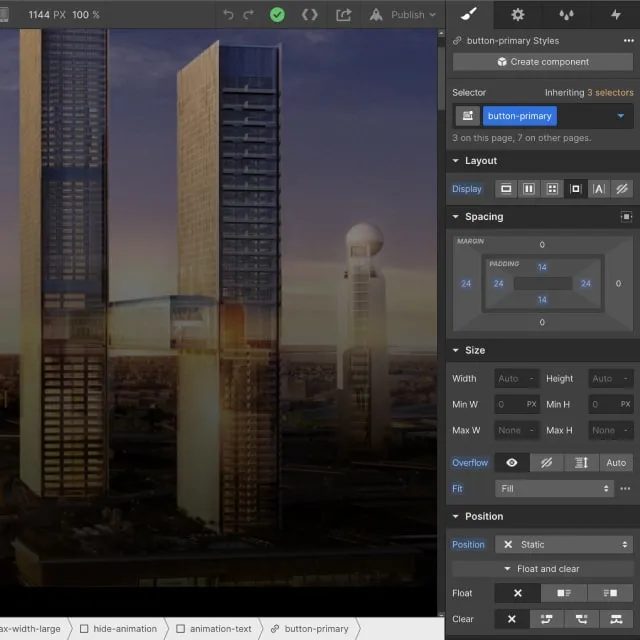Set float to right

click(610, 593)
